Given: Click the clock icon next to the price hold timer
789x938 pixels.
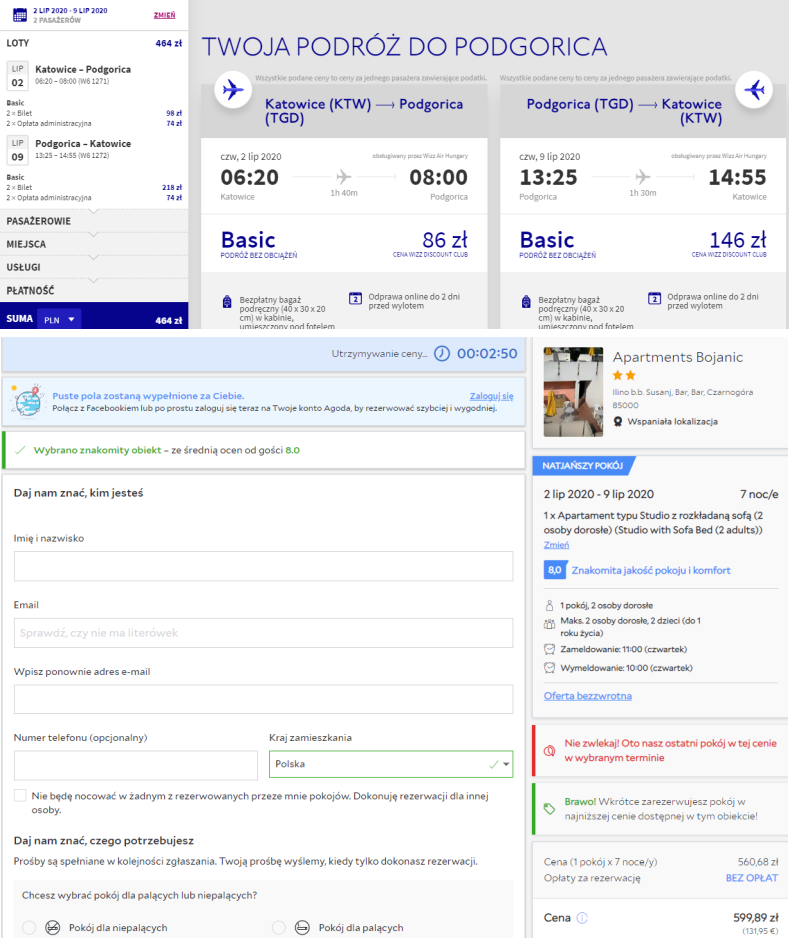Looking at the screenshot, I should click(441, 354).
